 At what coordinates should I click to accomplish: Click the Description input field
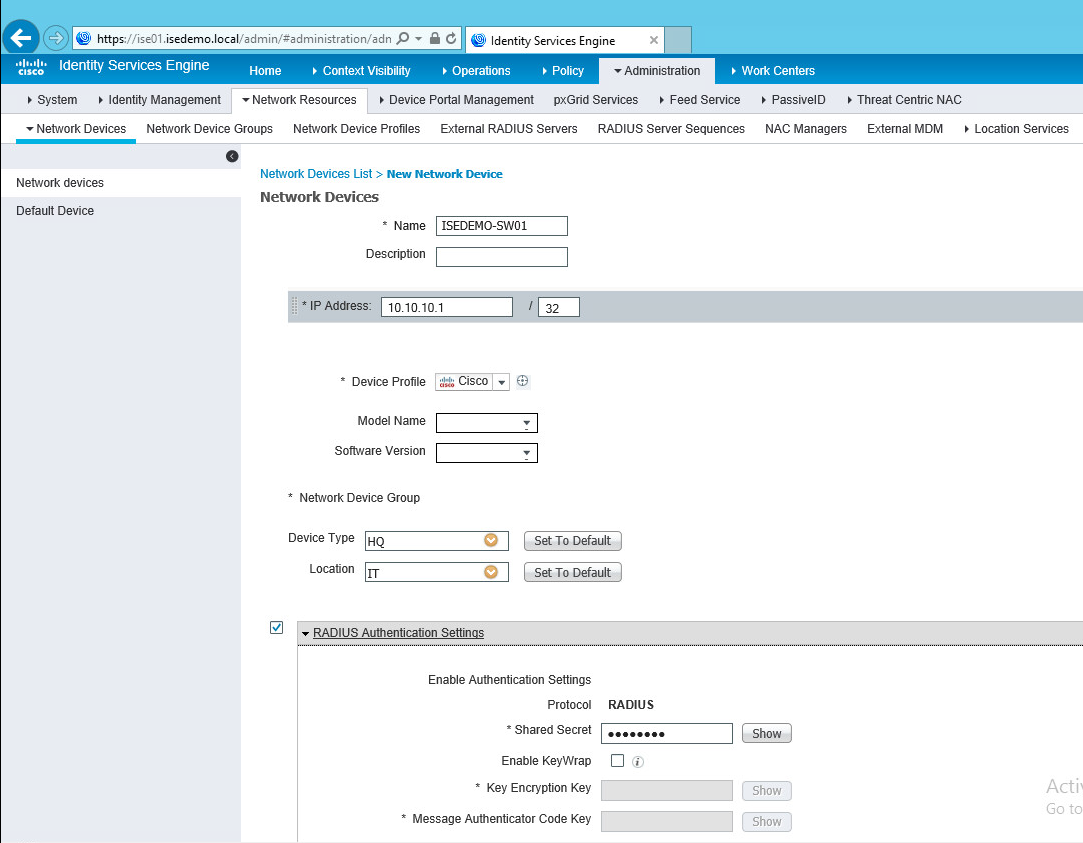[x=501, y=257]
